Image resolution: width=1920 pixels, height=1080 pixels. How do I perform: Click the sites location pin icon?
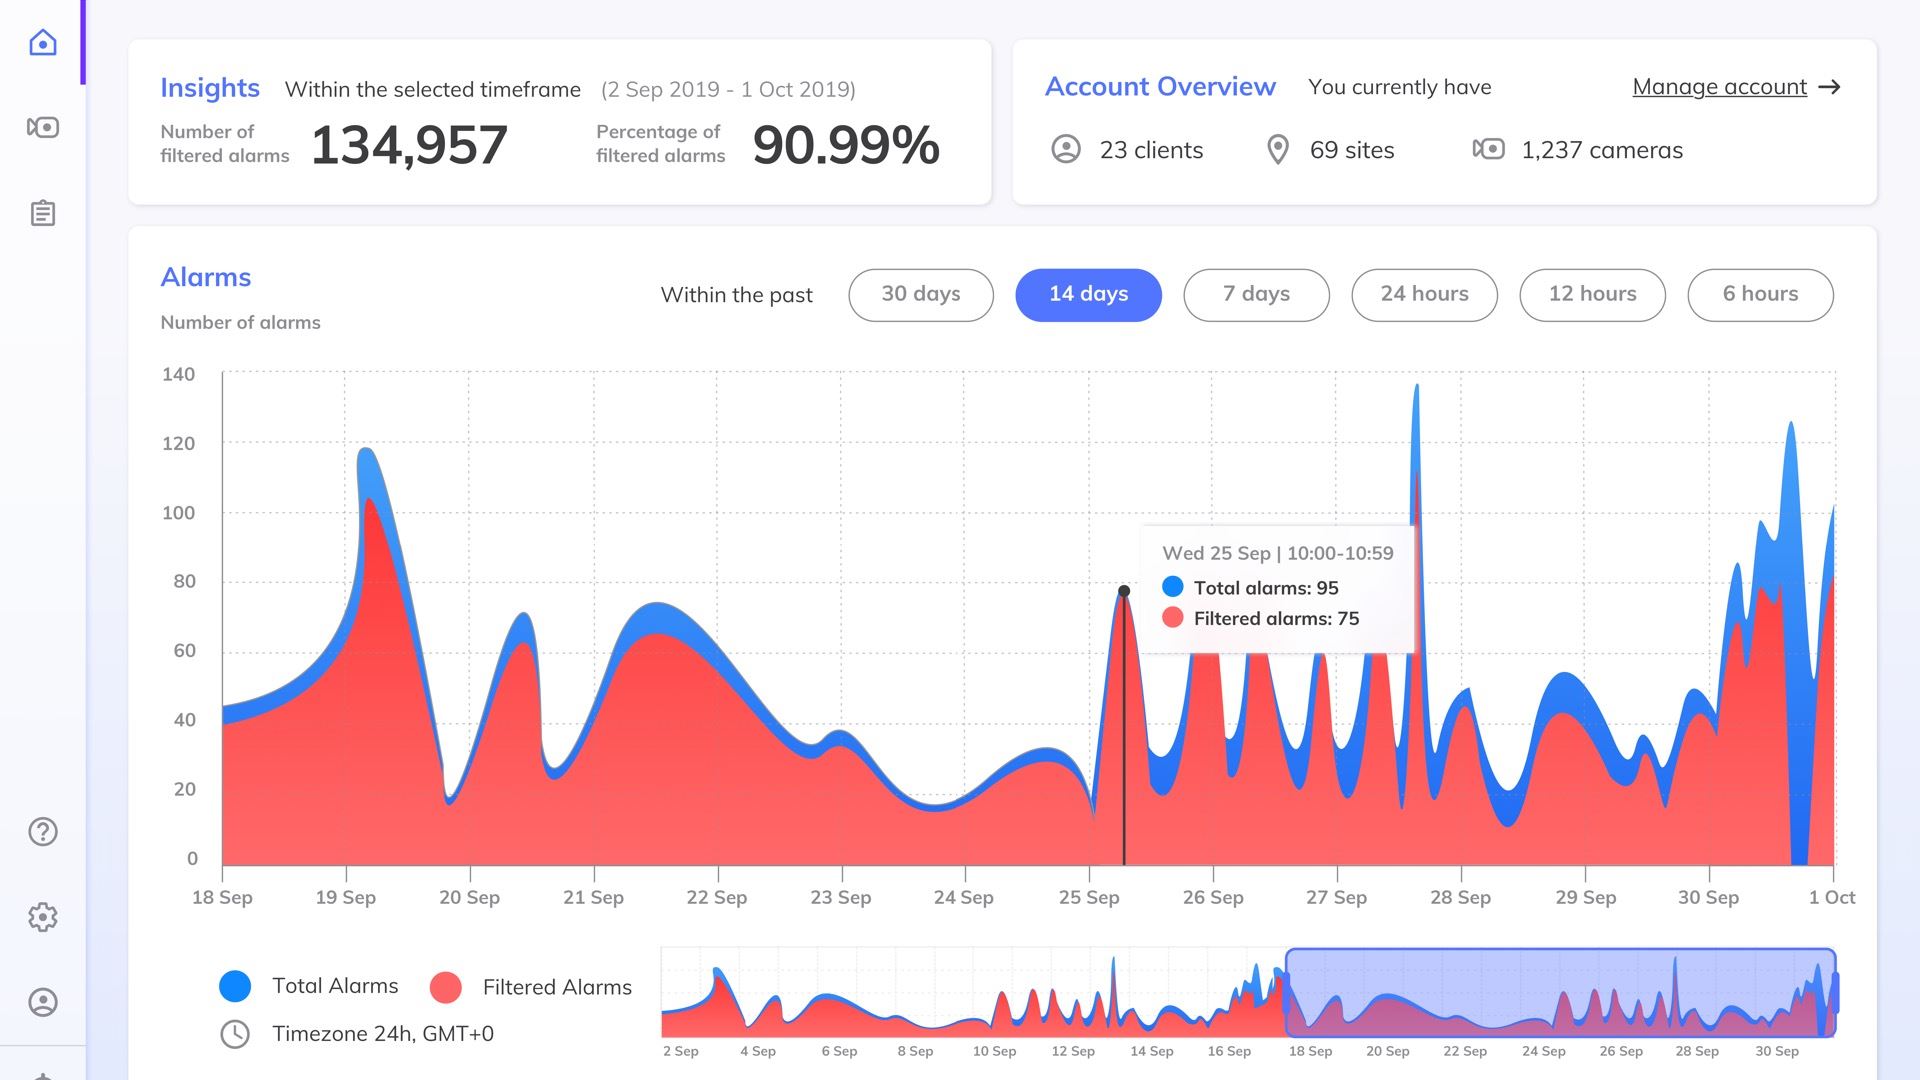pyautogui.click(x=1277, y=150)
